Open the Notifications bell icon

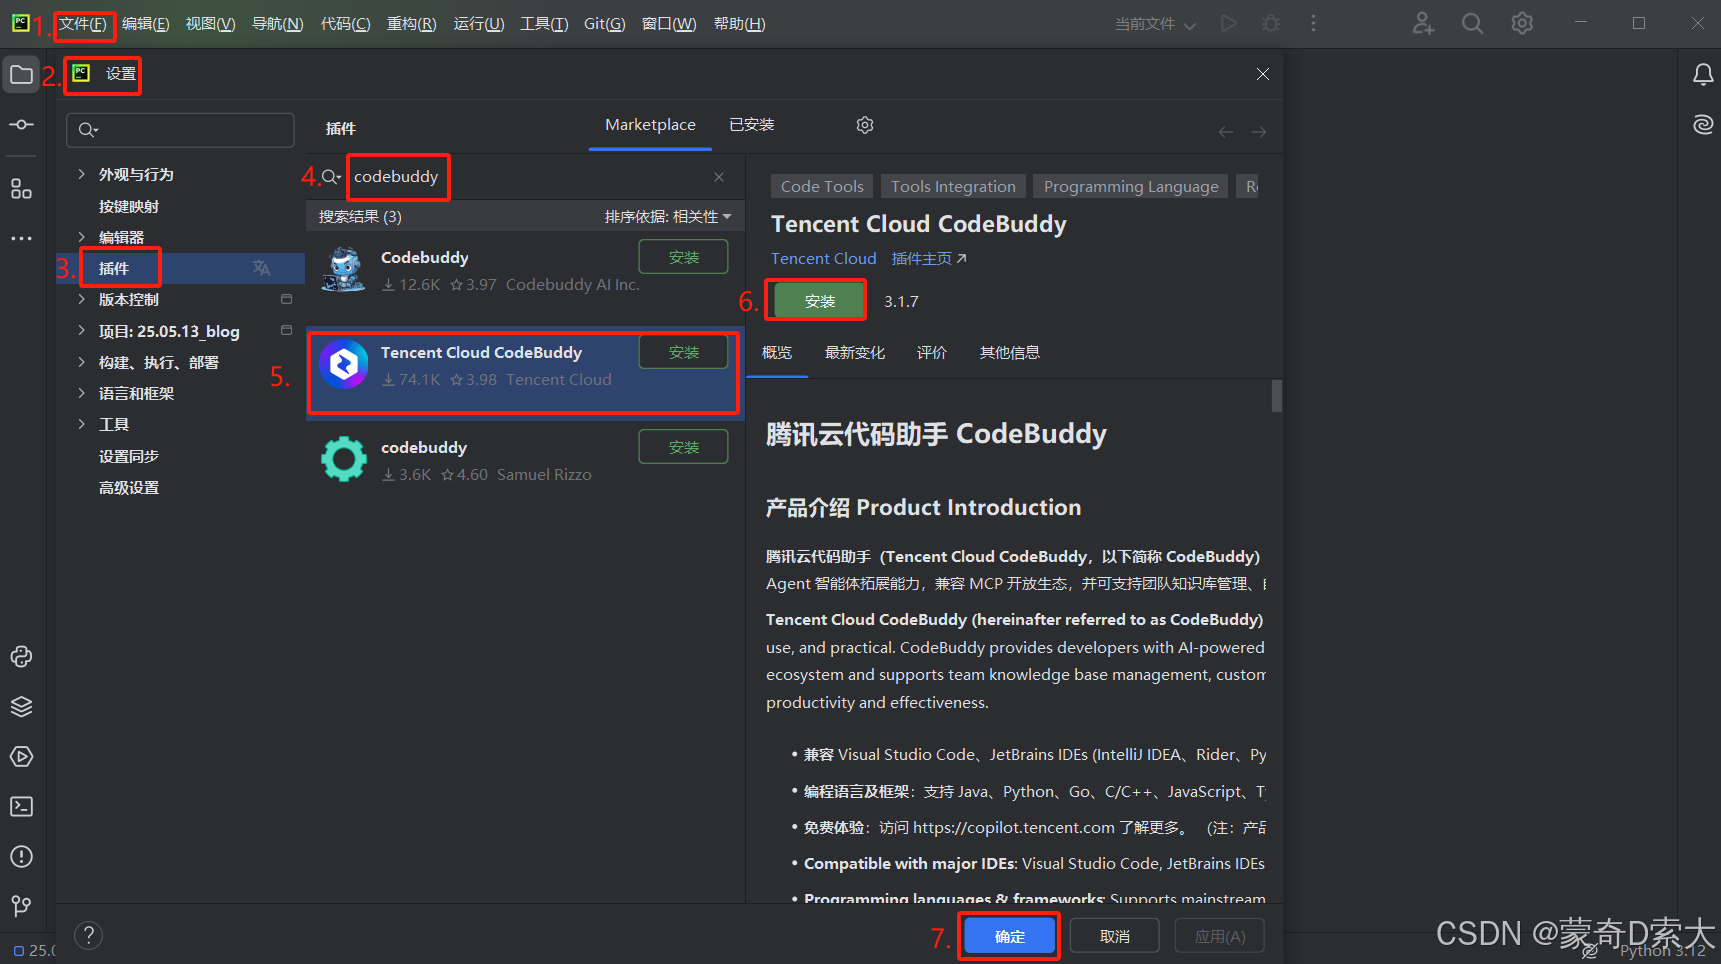(1703, 75)
